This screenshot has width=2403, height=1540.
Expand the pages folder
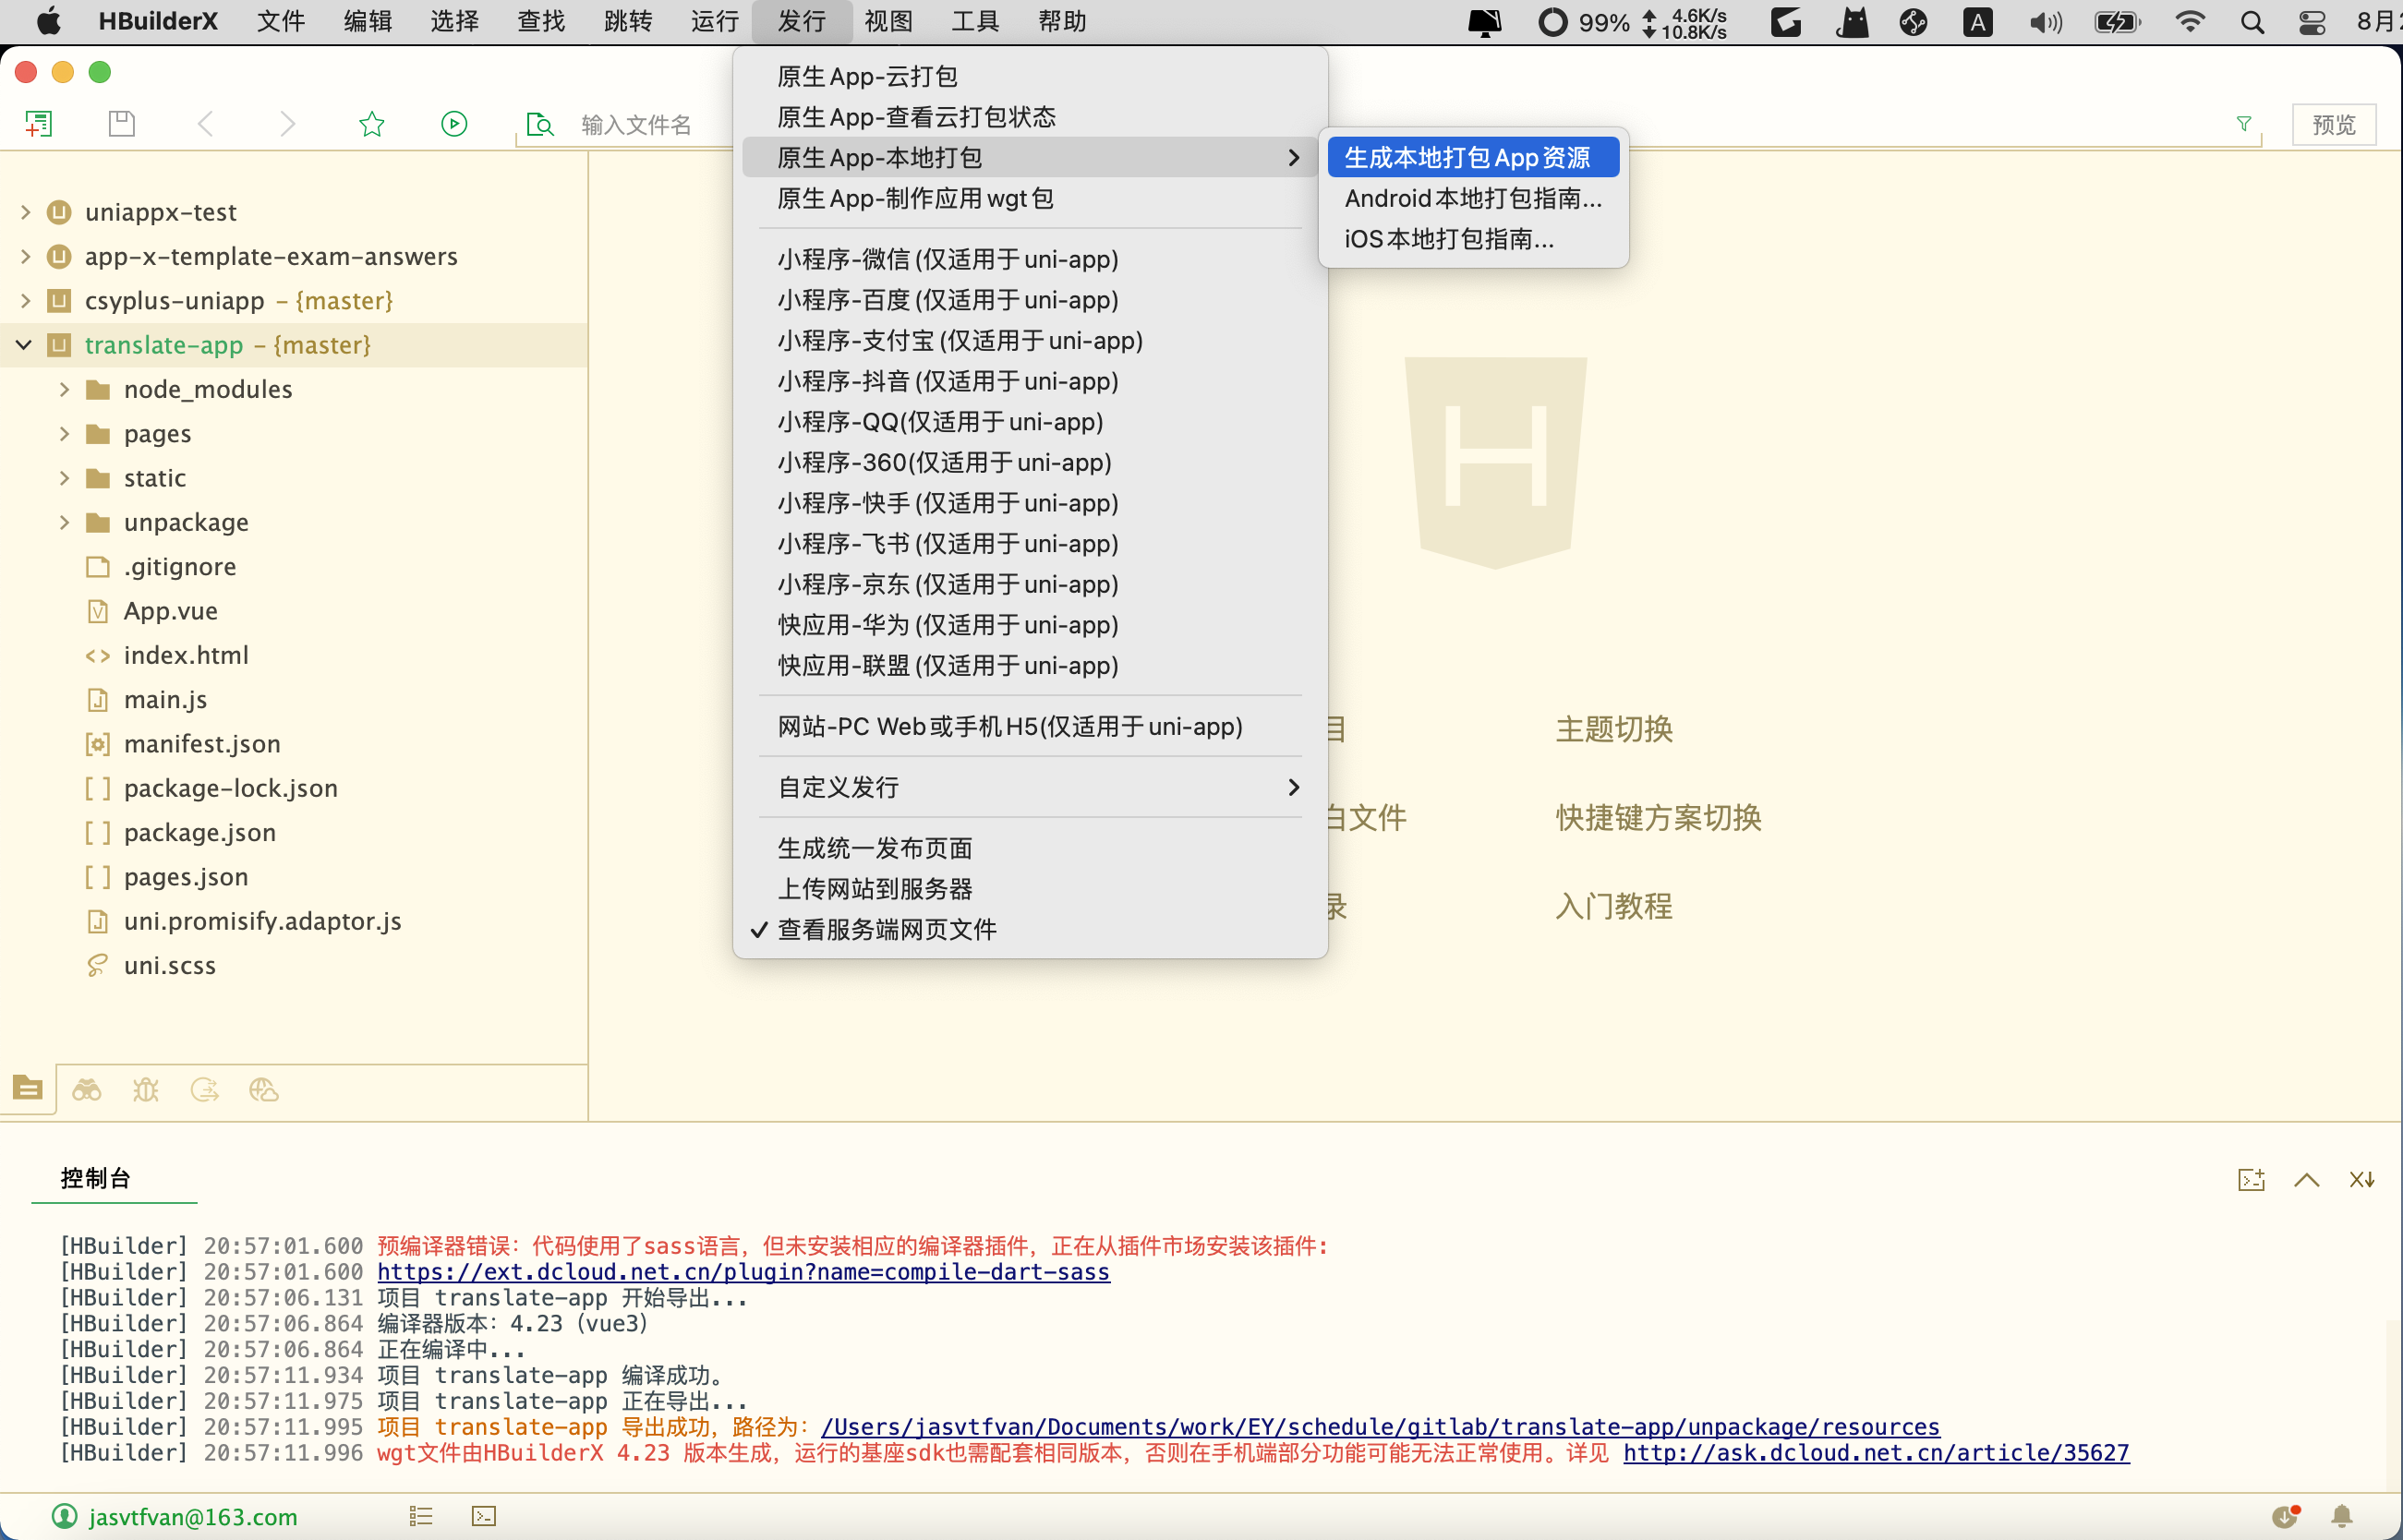point(64,433)
